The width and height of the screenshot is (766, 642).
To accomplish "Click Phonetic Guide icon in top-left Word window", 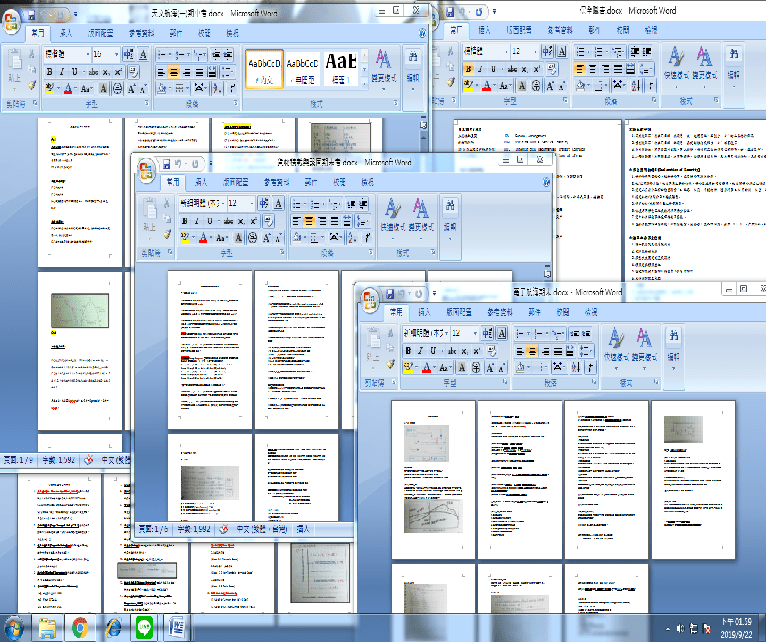I will tap(128, 54).
